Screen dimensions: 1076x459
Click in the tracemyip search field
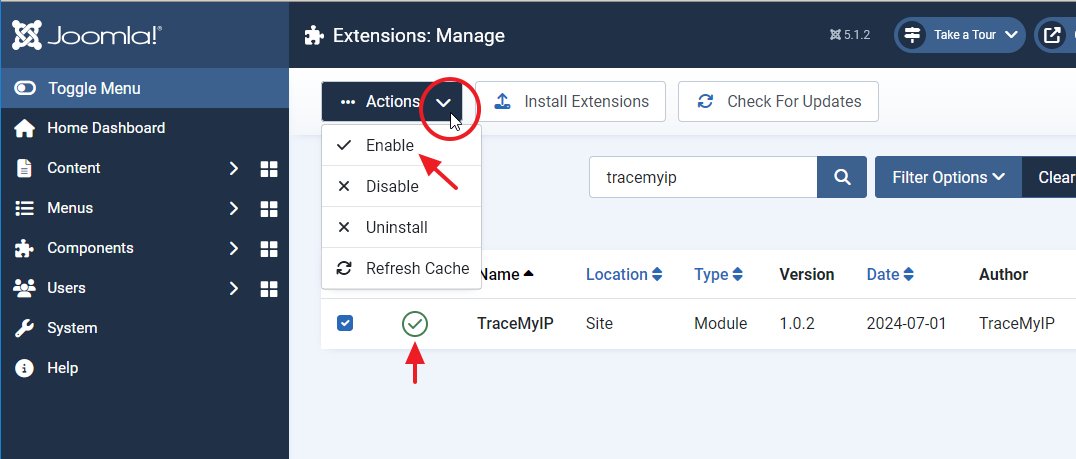tap(702, 177)
